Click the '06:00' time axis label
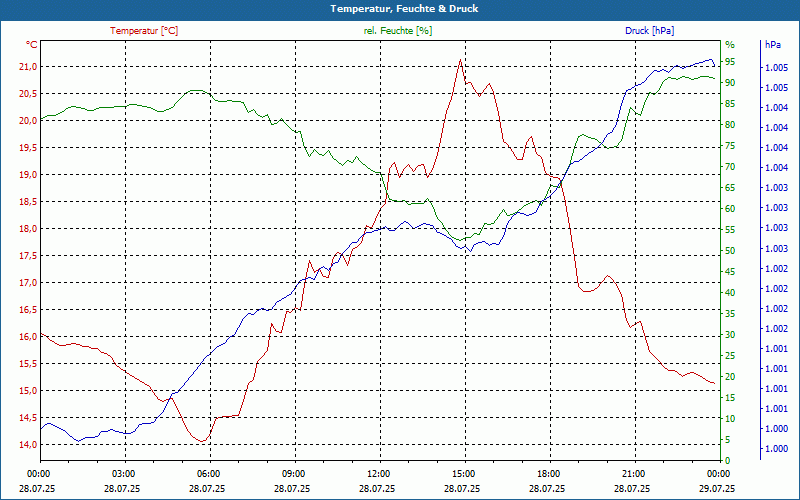 [211, 473]
